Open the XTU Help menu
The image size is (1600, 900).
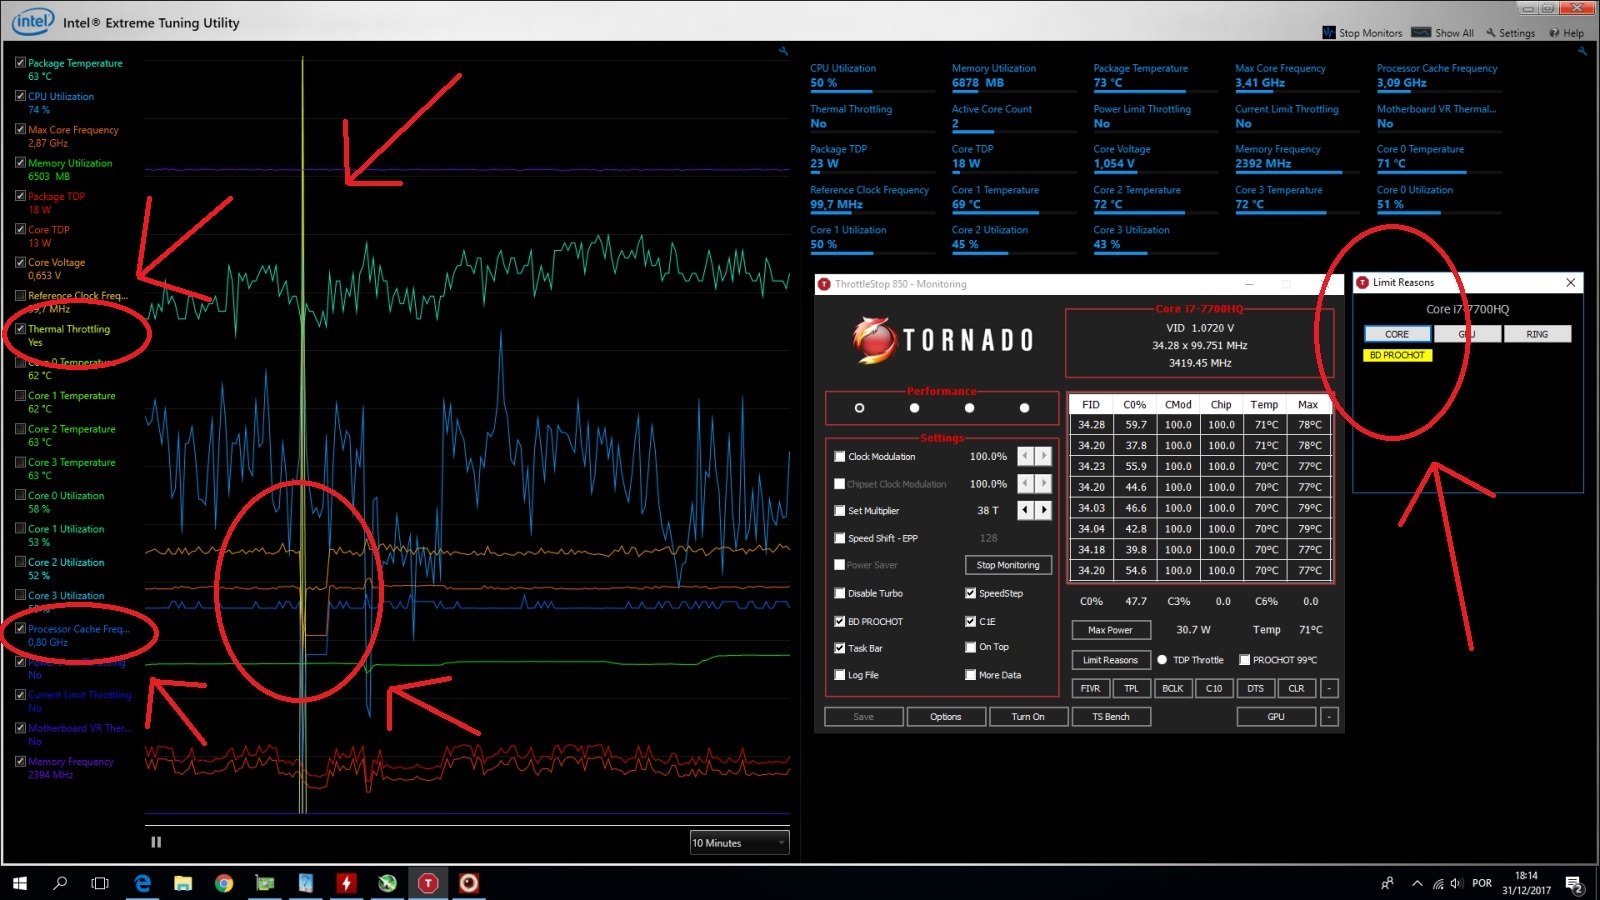point(1567,33)
